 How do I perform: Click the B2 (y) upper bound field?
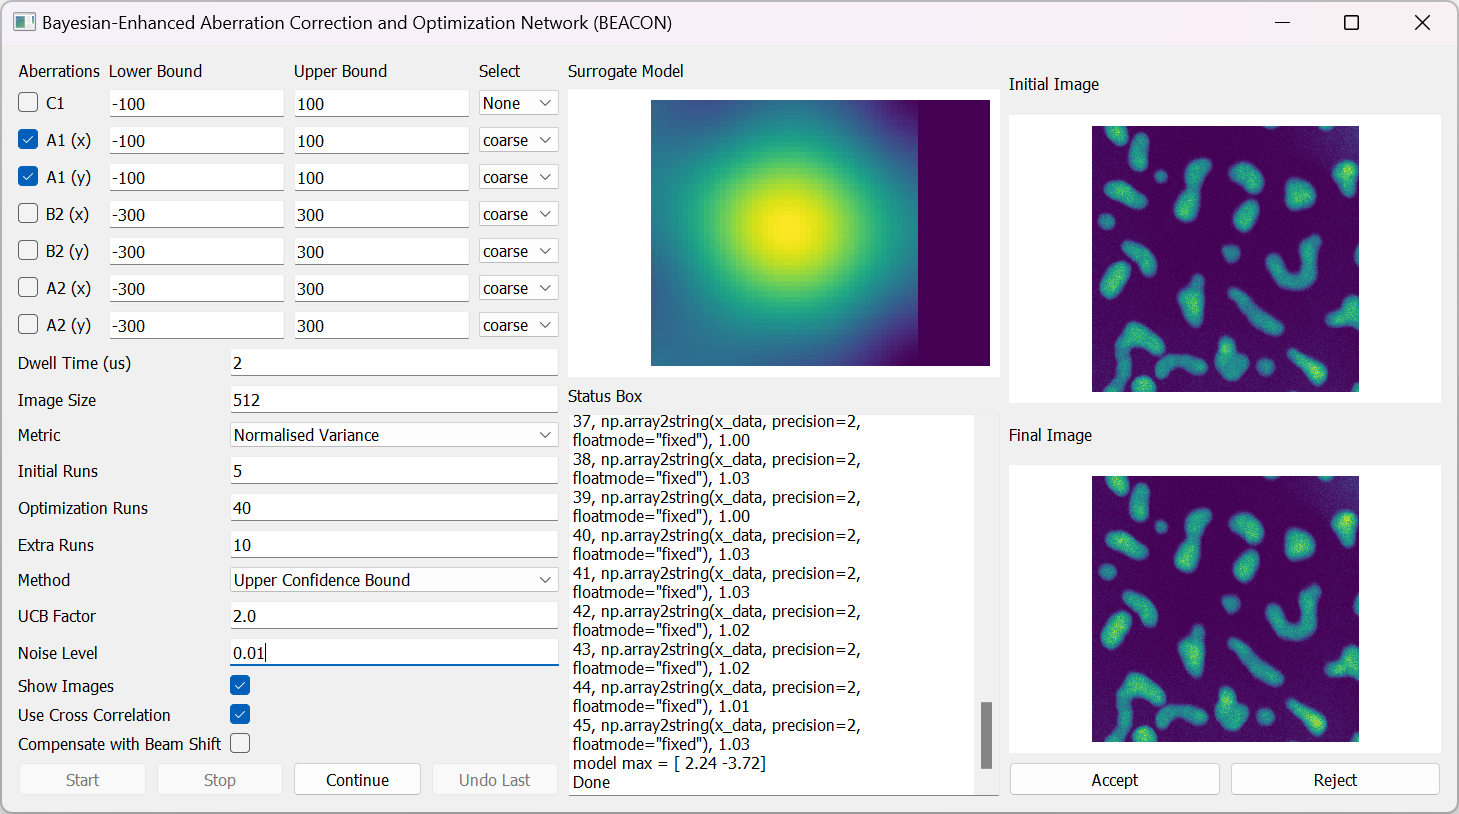(x=381, y=251)
